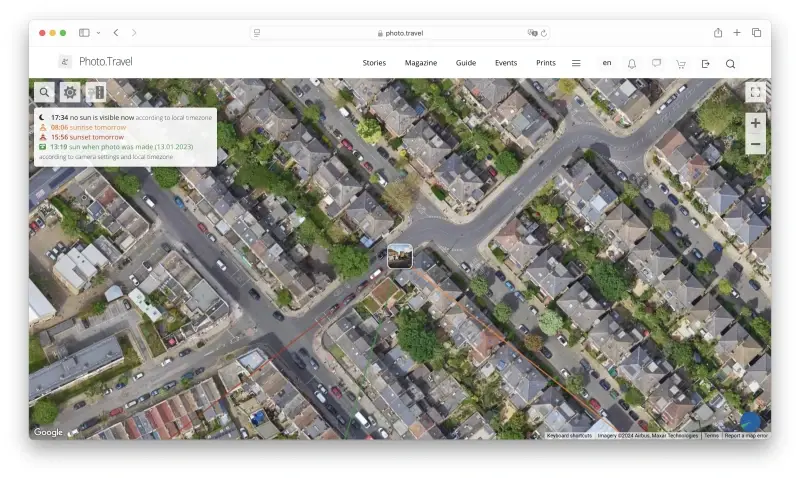This screenshot has width=800, height=478.
Task: Click the Photo.Travel logo
Action: coord(95,62)
